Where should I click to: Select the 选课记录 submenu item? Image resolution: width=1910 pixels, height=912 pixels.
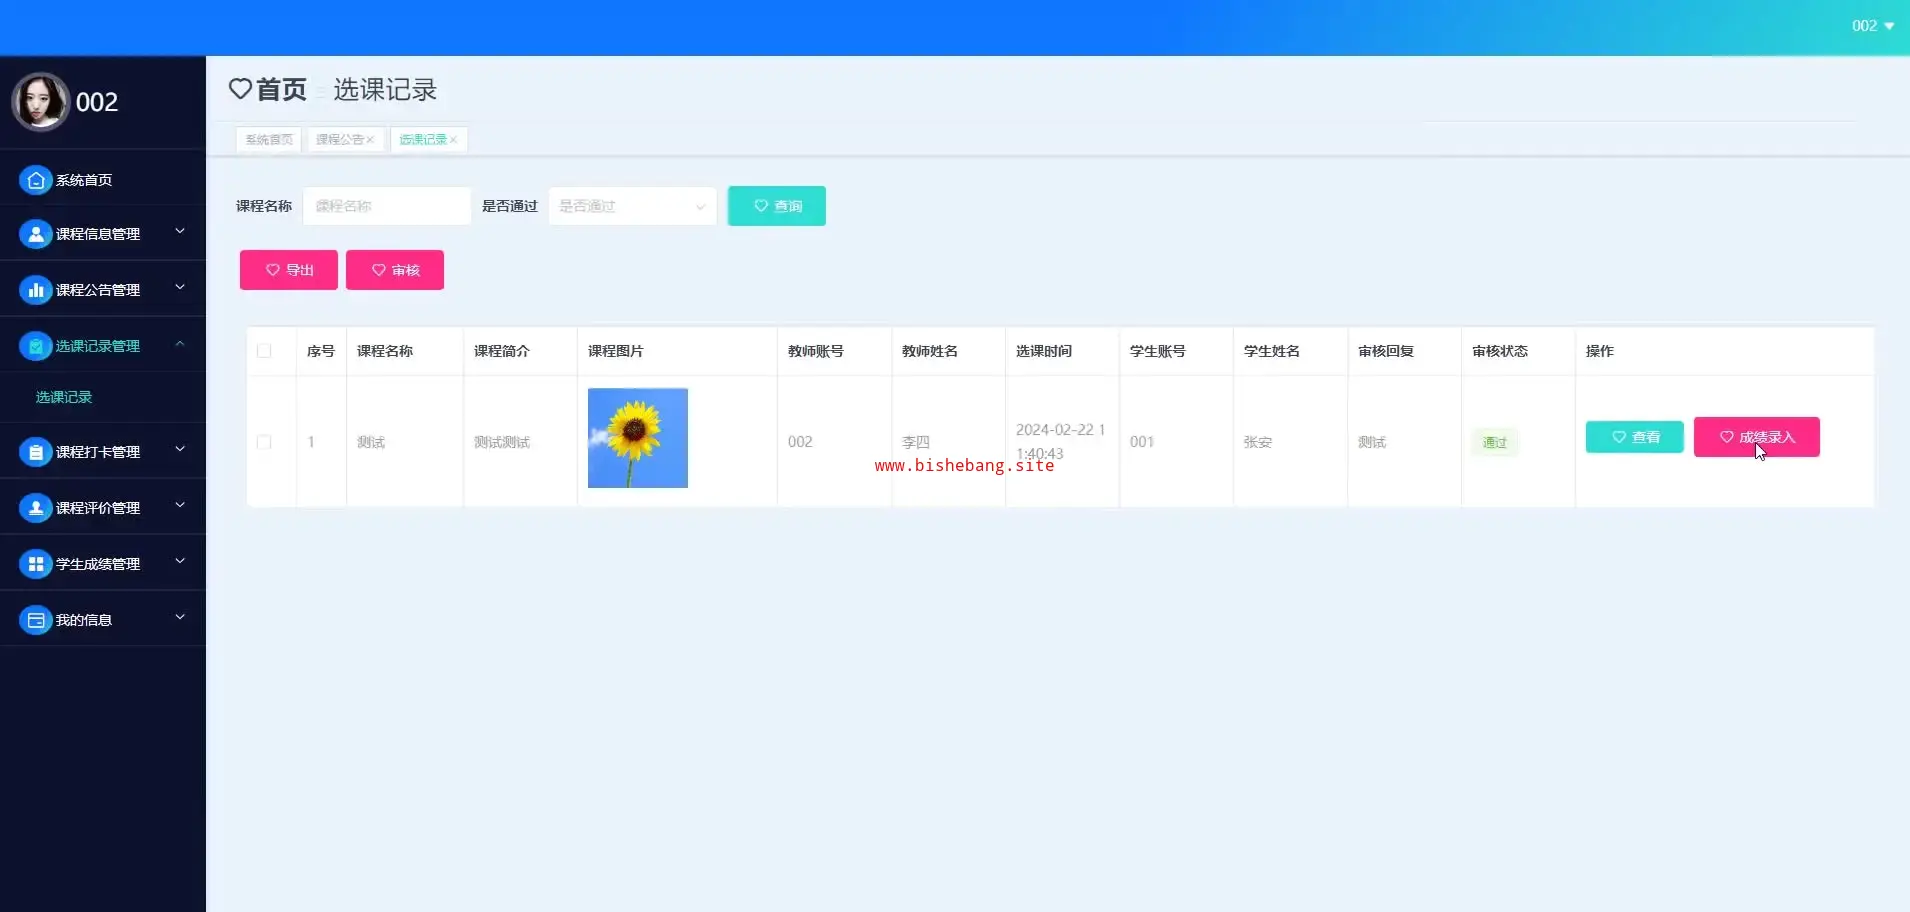click(x=64, y=397)
